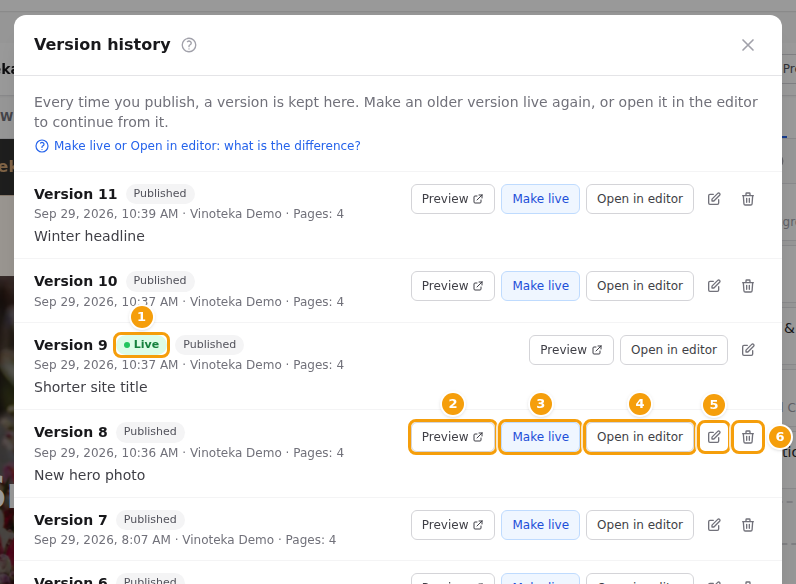Open Version 11 in editor
796x584 pixels.
(x=640, y=199)
